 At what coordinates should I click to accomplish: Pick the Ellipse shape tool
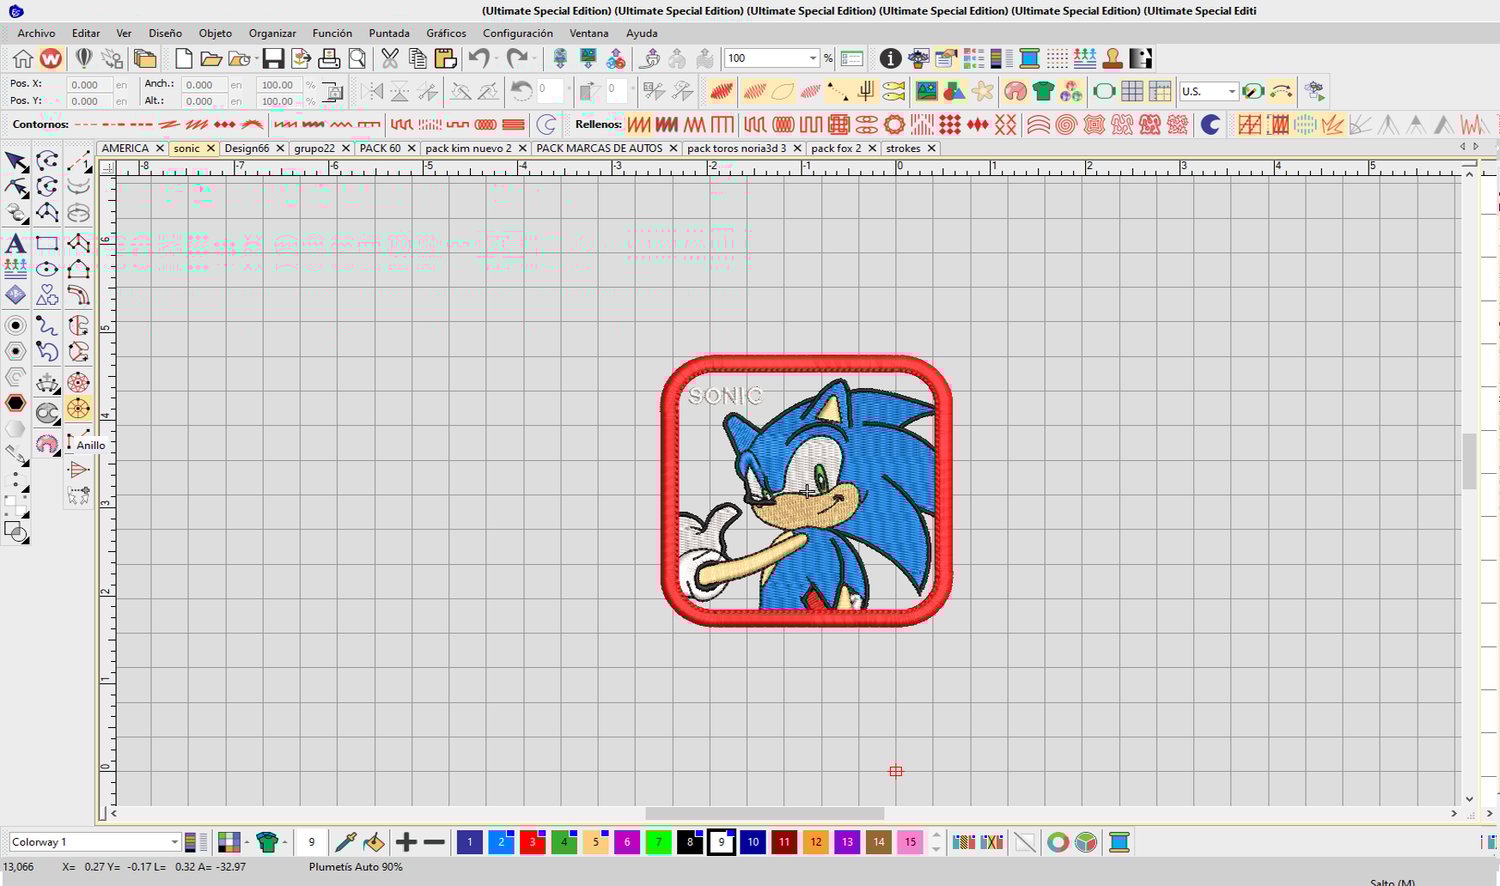pos(47,269)
